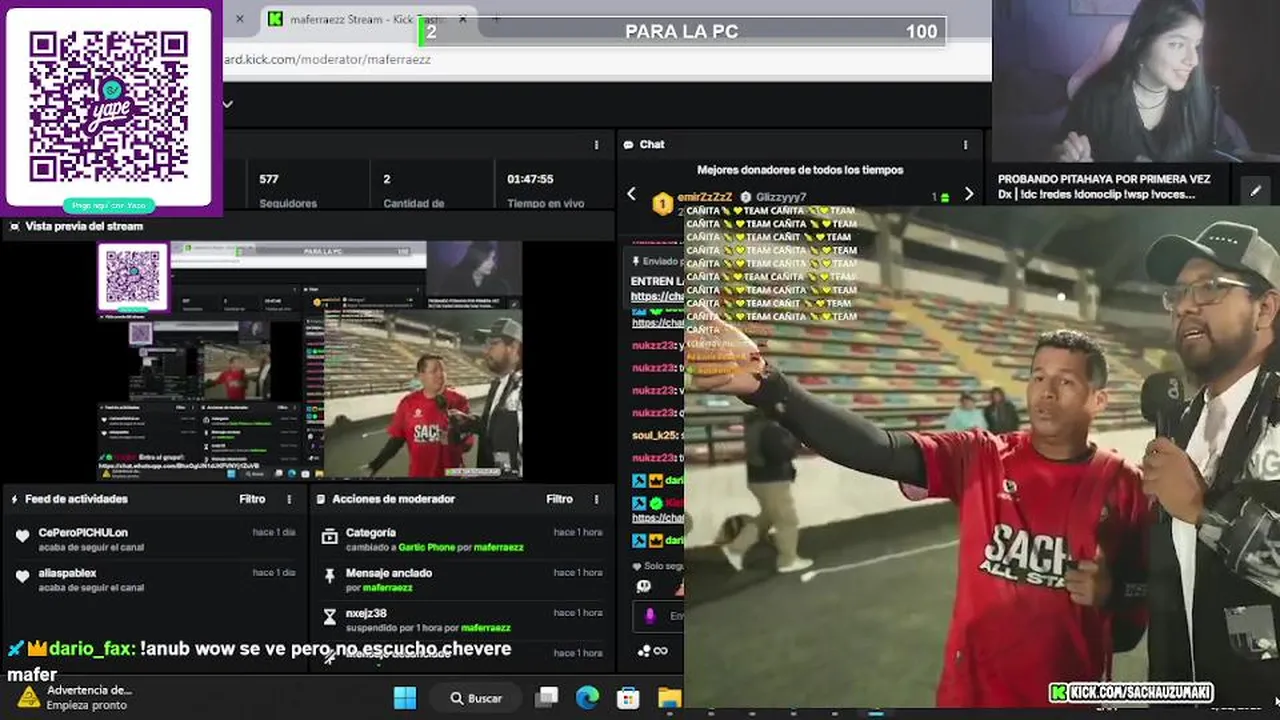Click hourglass icon beside nxejz38
The image size is (1280, 720).
click(x=329, y=617)
